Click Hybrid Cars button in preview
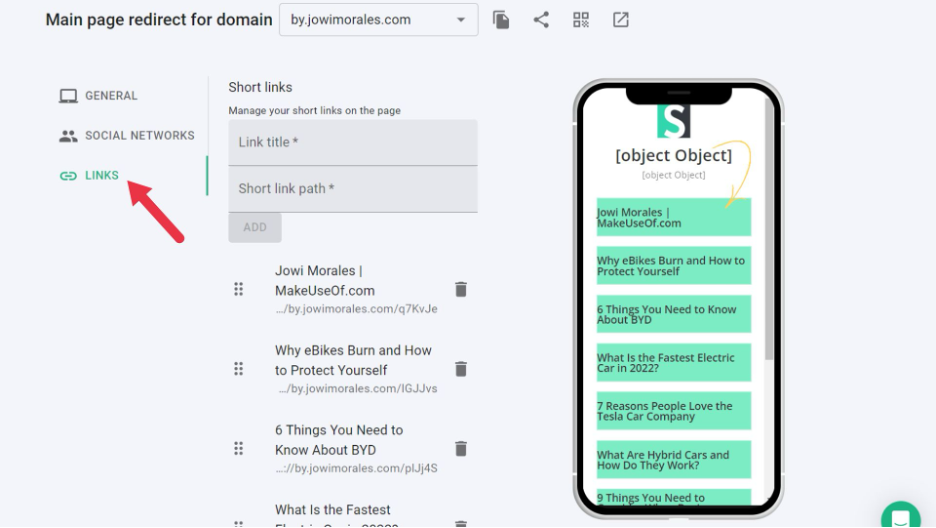This screenshot has height=528, width=936. pos(673,459)
